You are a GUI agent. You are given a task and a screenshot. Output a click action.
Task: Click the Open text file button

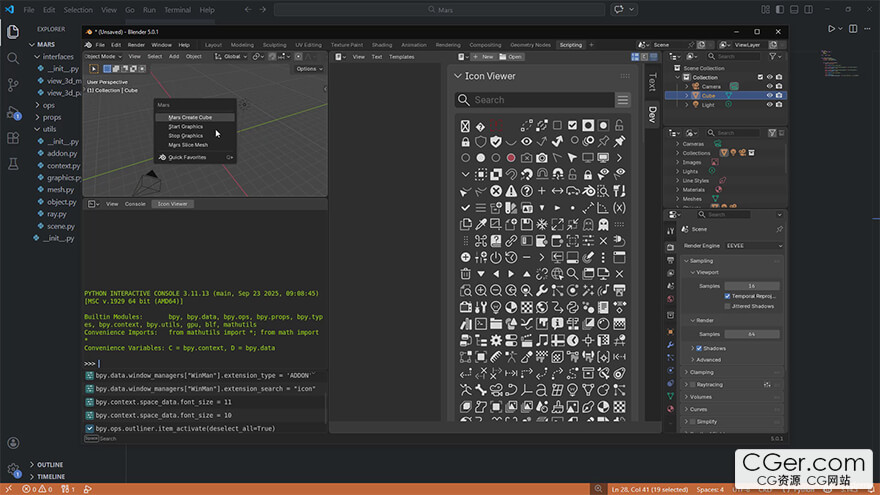point(513,57)
